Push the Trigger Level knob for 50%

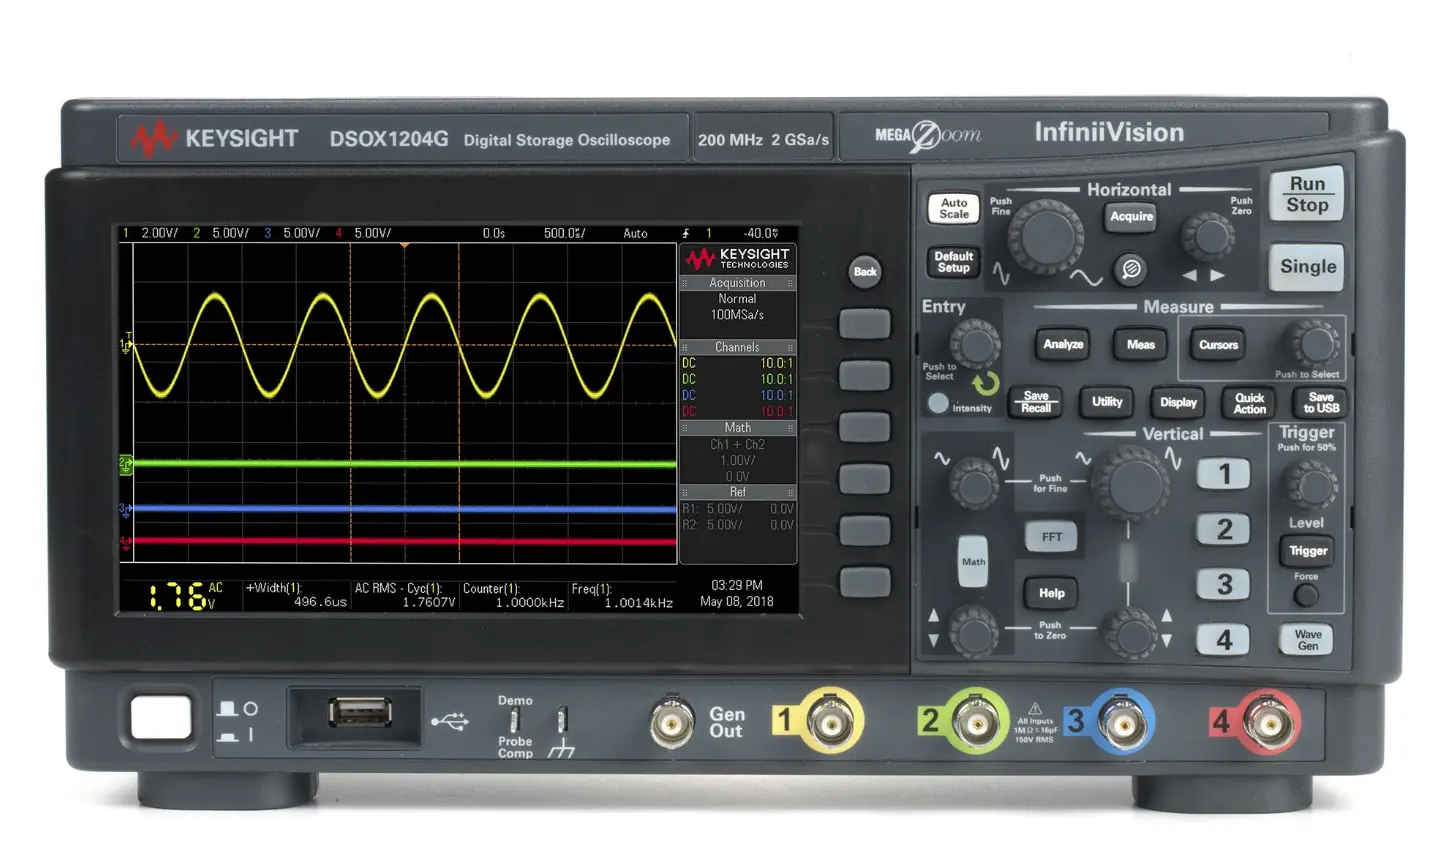[x=1310, y=486]
